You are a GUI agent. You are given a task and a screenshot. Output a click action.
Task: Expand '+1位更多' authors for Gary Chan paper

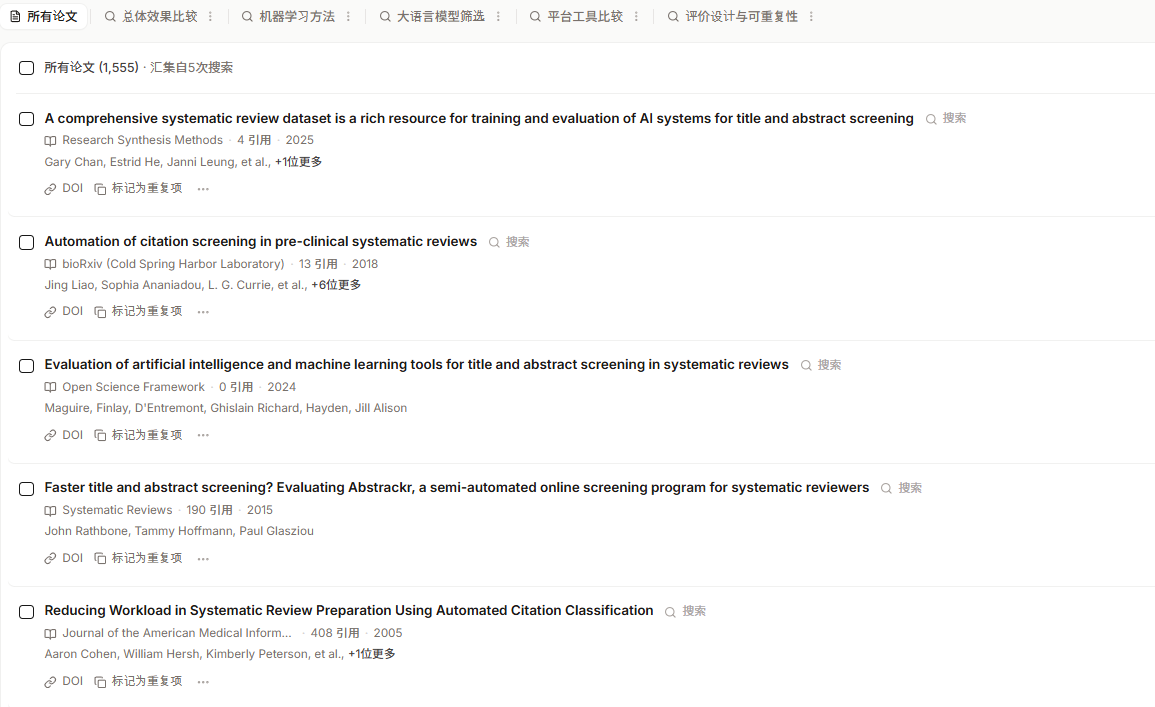pos(298,162)
